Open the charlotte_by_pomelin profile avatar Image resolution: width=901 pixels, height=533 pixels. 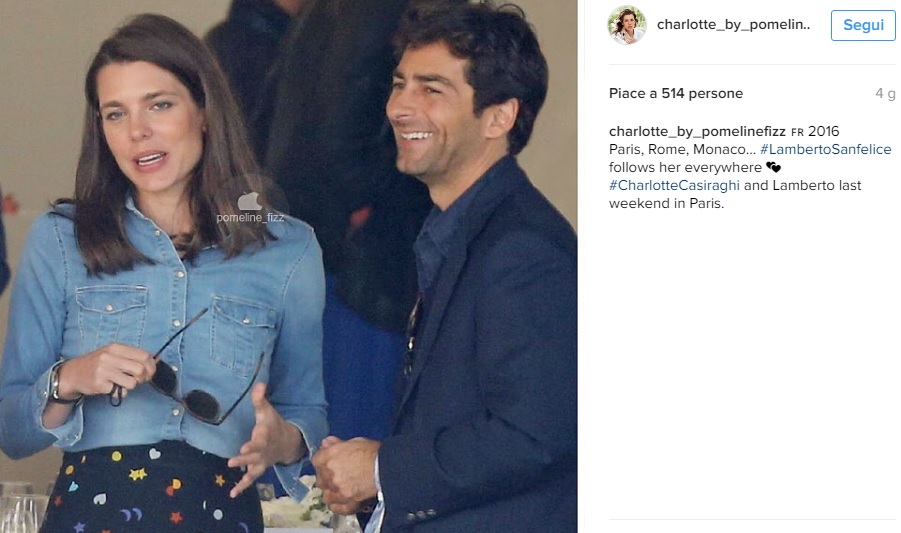(x=627, y=25)
